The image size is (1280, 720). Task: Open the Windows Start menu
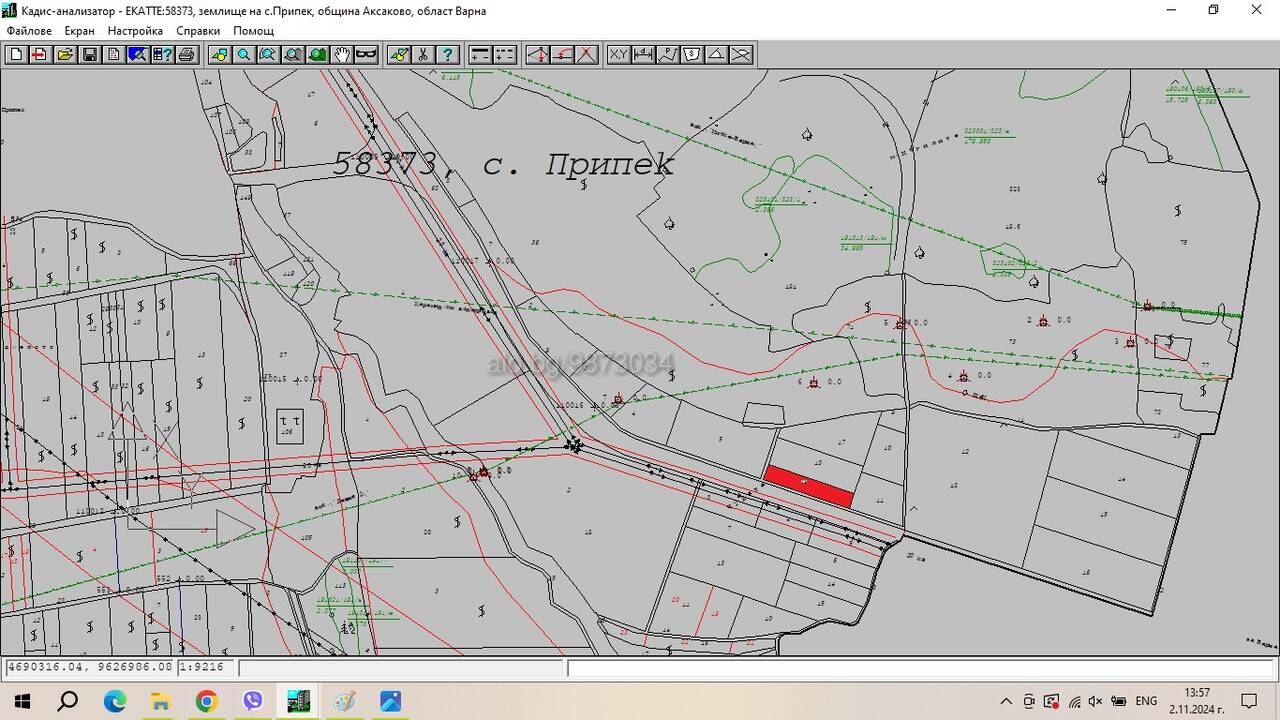22,701
